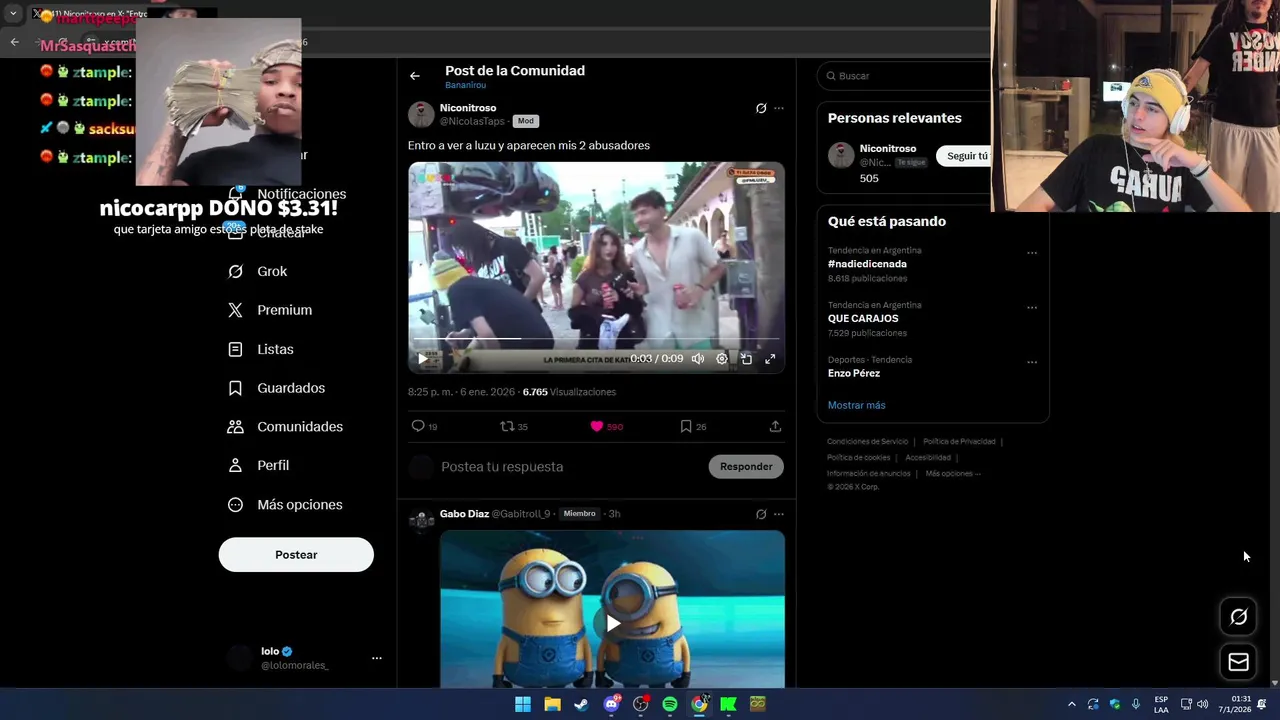Open the video settings gear
The image size is (1280, 720).
pyautogui.click(x=722, y=359)
